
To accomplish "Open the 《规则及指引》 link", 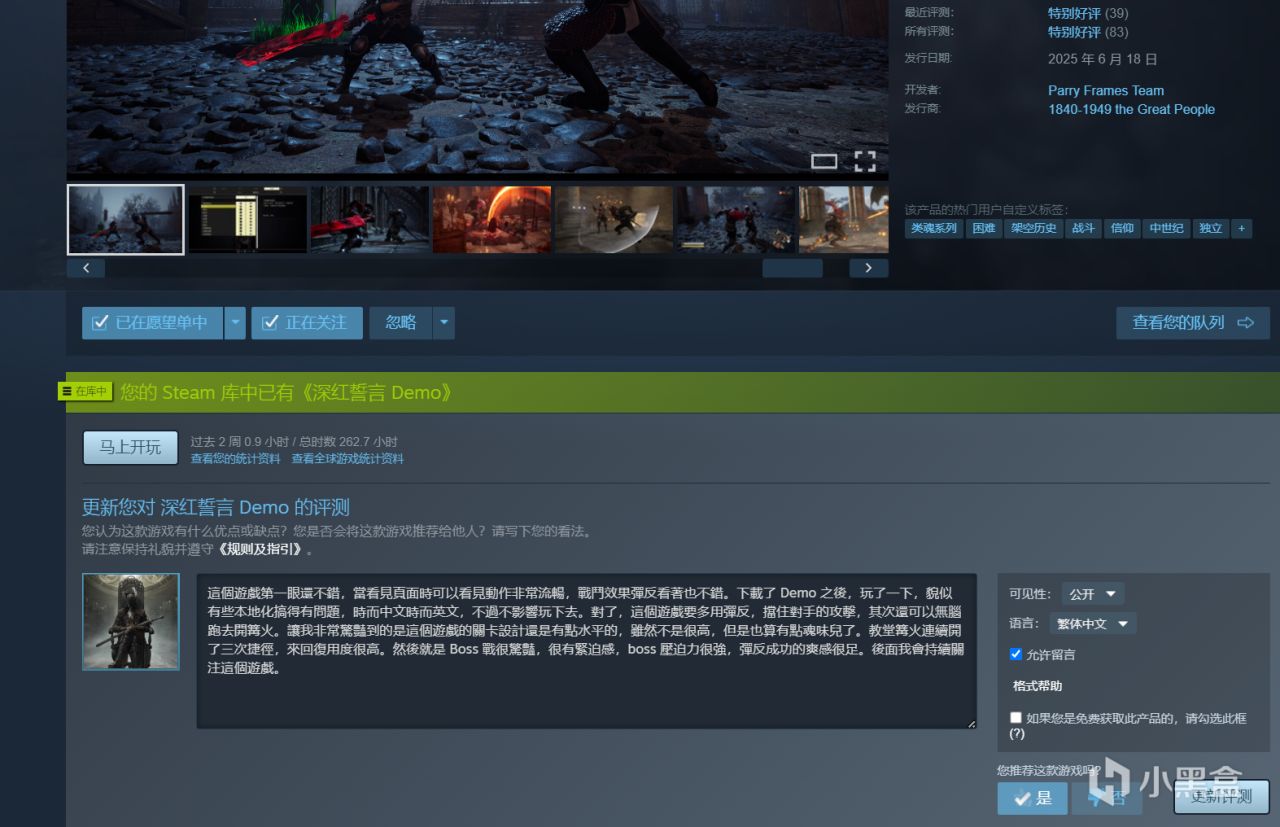I will click(262, 549).
